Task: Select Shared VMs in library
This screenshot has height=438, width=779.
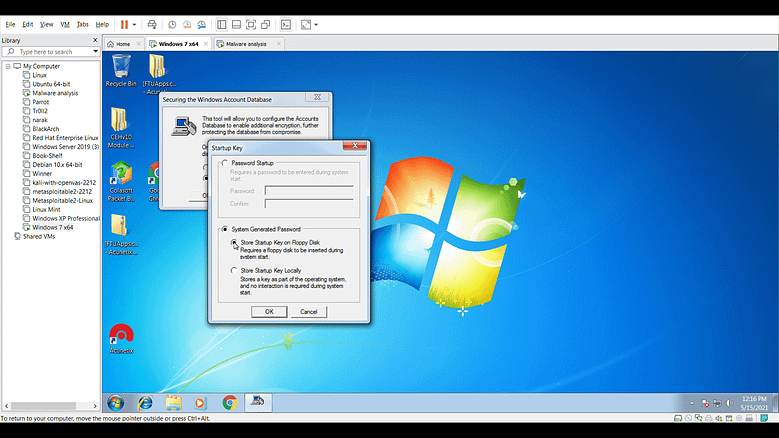Action: (39, 236)
